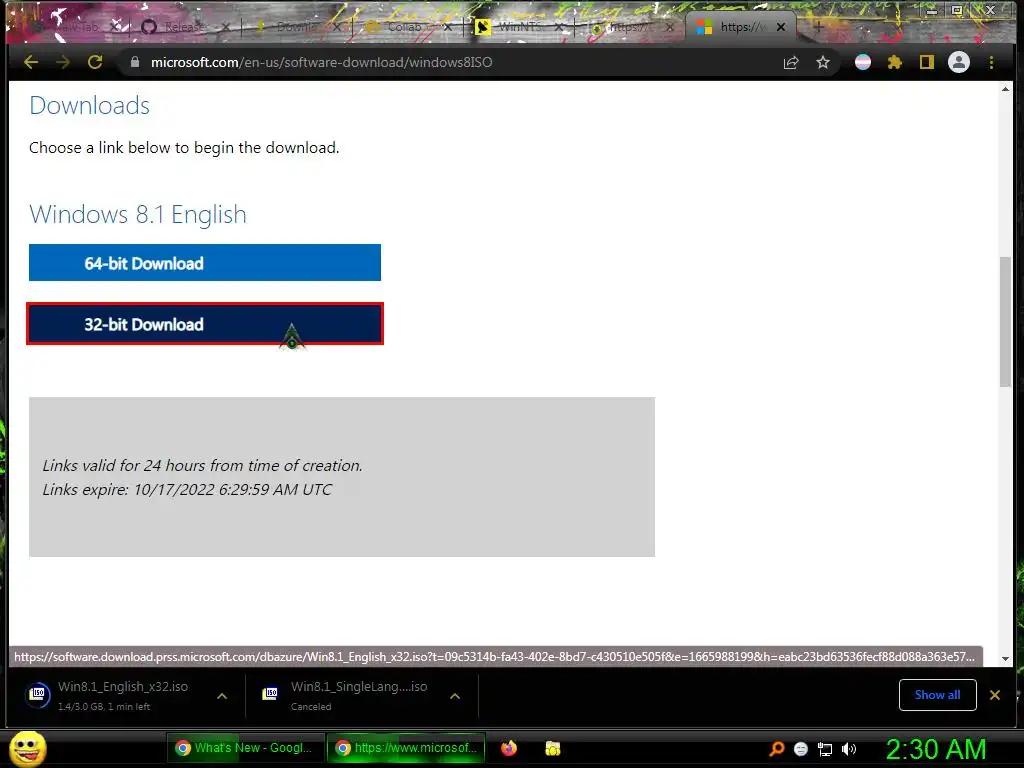The image size is (1024, 768).
Task: Click Show all downloads
Action: [x=937, y=695]
